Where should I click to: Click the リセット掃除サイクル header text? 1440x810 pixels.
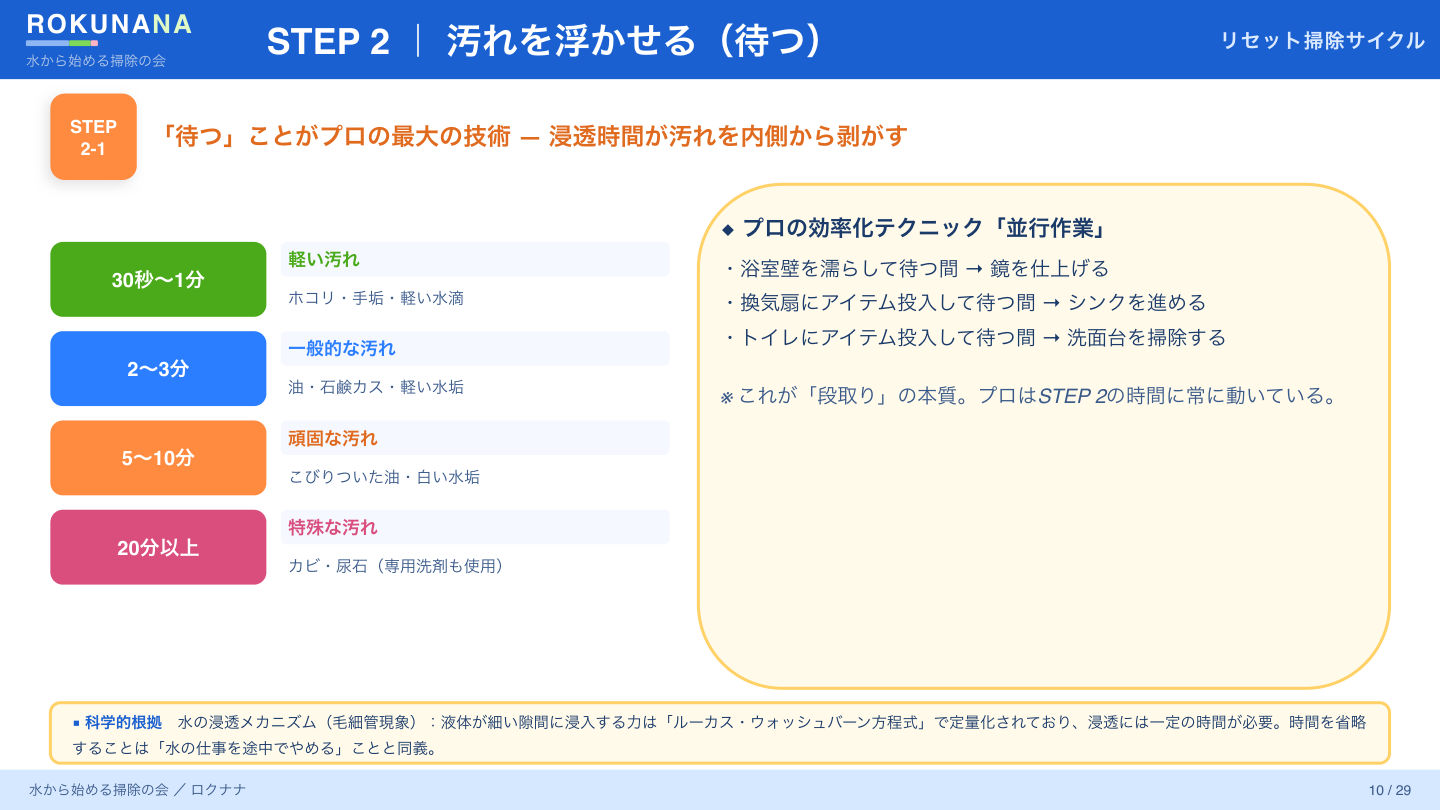pyautogui.click(x=1322, y=40)
